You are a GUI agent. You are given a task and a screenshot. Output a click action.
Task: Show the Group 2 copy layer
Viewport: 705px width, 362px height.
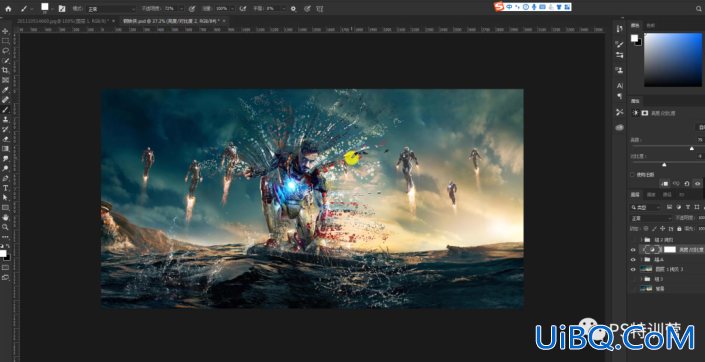click(633, 240)
